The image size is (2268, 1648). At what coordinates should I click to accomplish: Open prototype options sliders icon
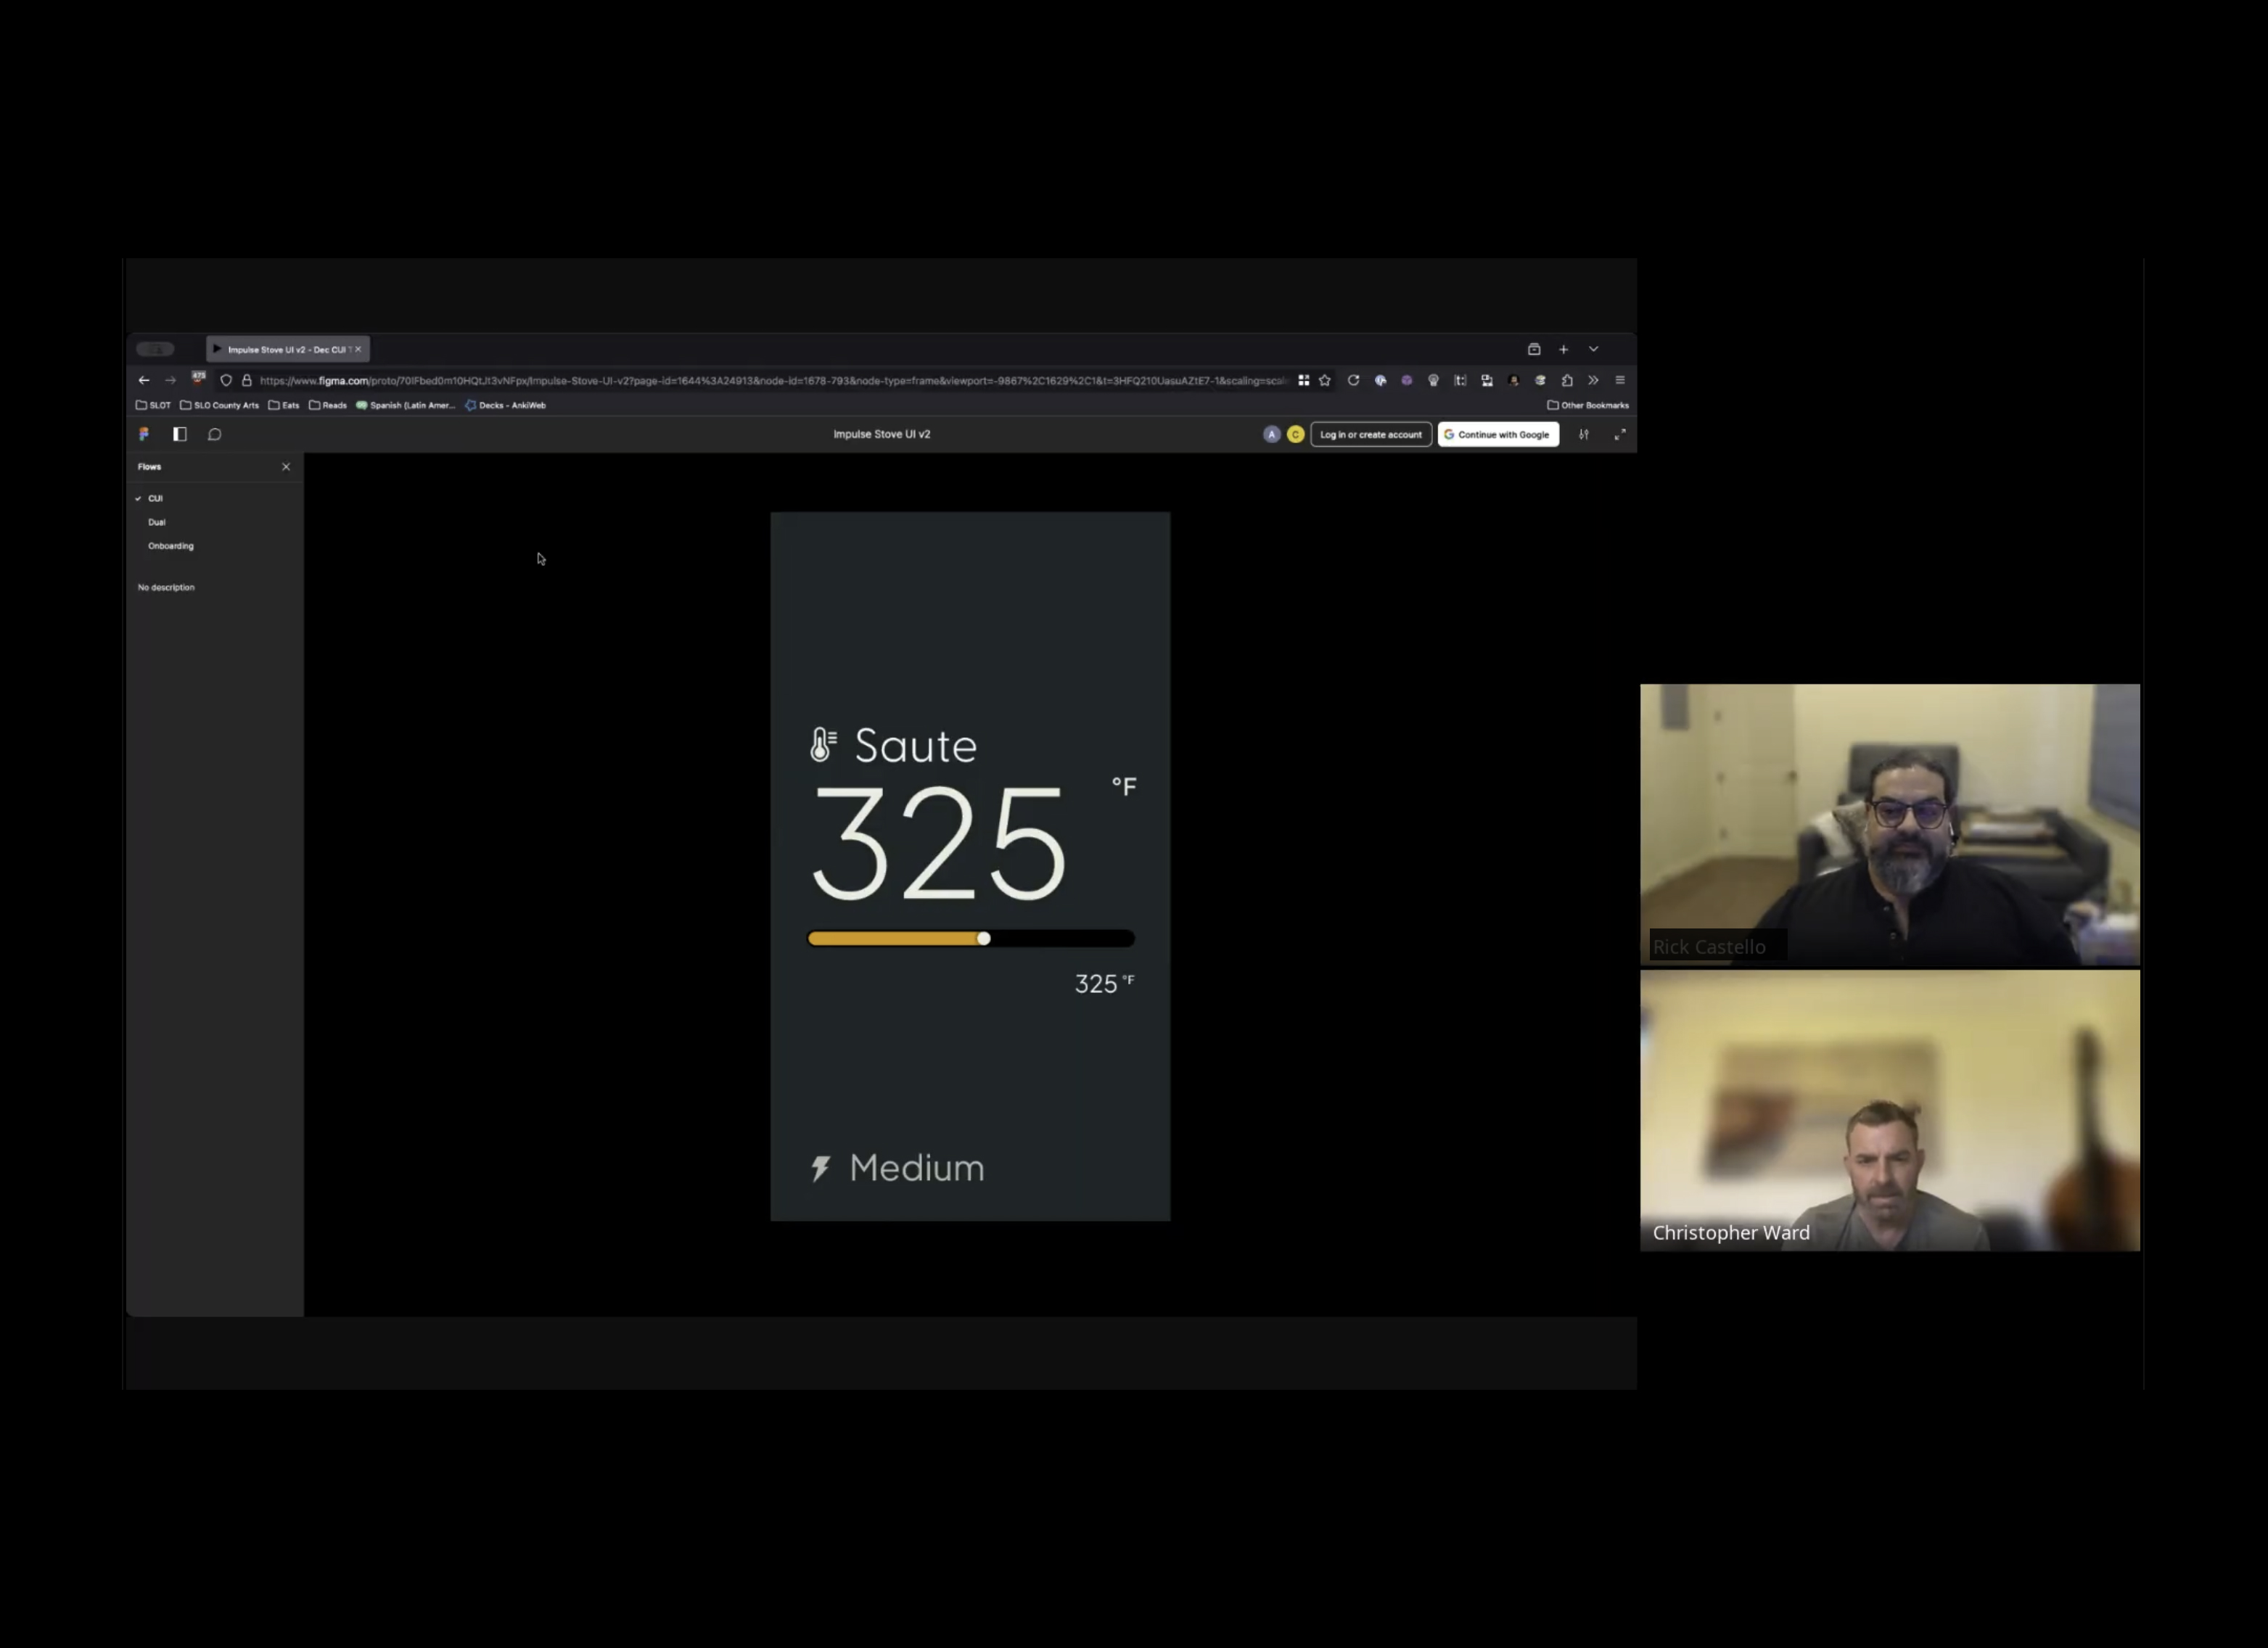pos(1583,434)
